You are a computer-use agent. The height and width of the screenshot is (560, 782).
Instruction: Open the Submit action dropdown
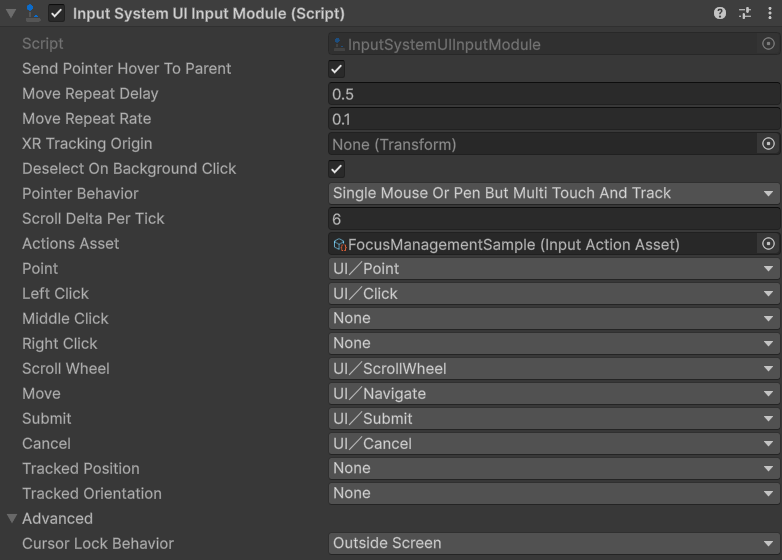(x=554, y=418)
